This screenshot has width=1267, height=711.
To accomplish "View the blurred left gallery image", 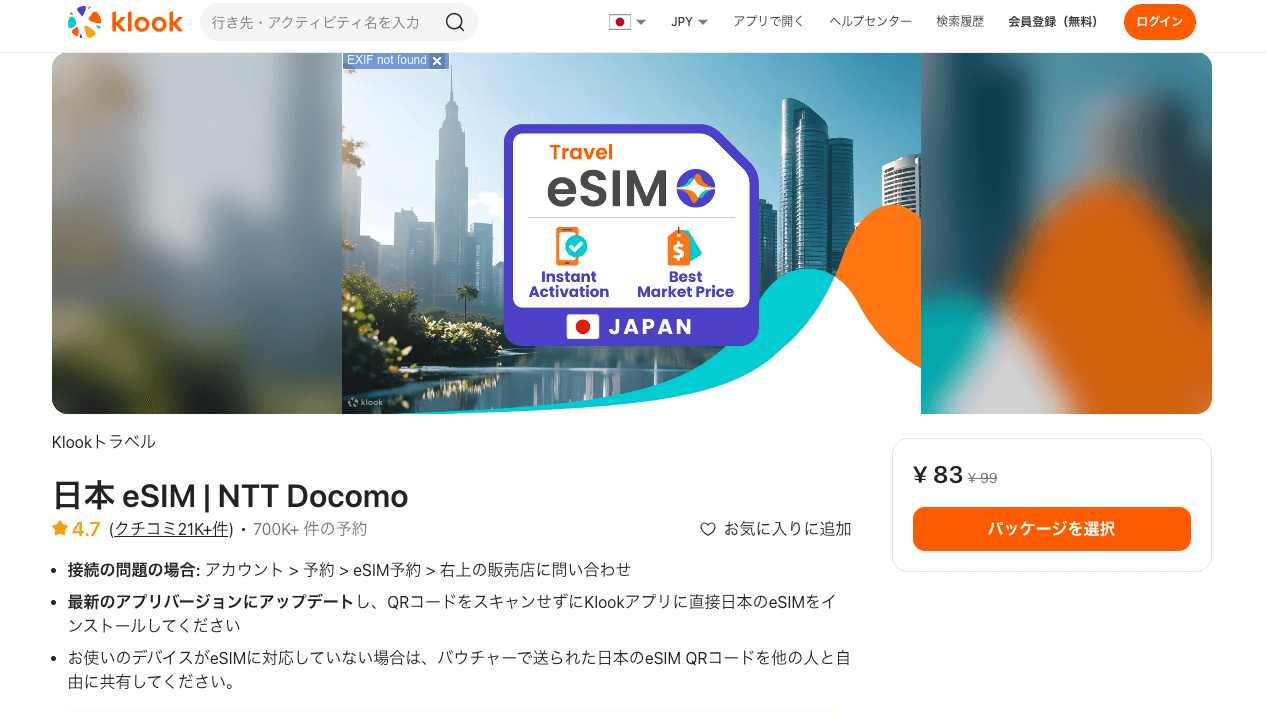I will 197,233.
